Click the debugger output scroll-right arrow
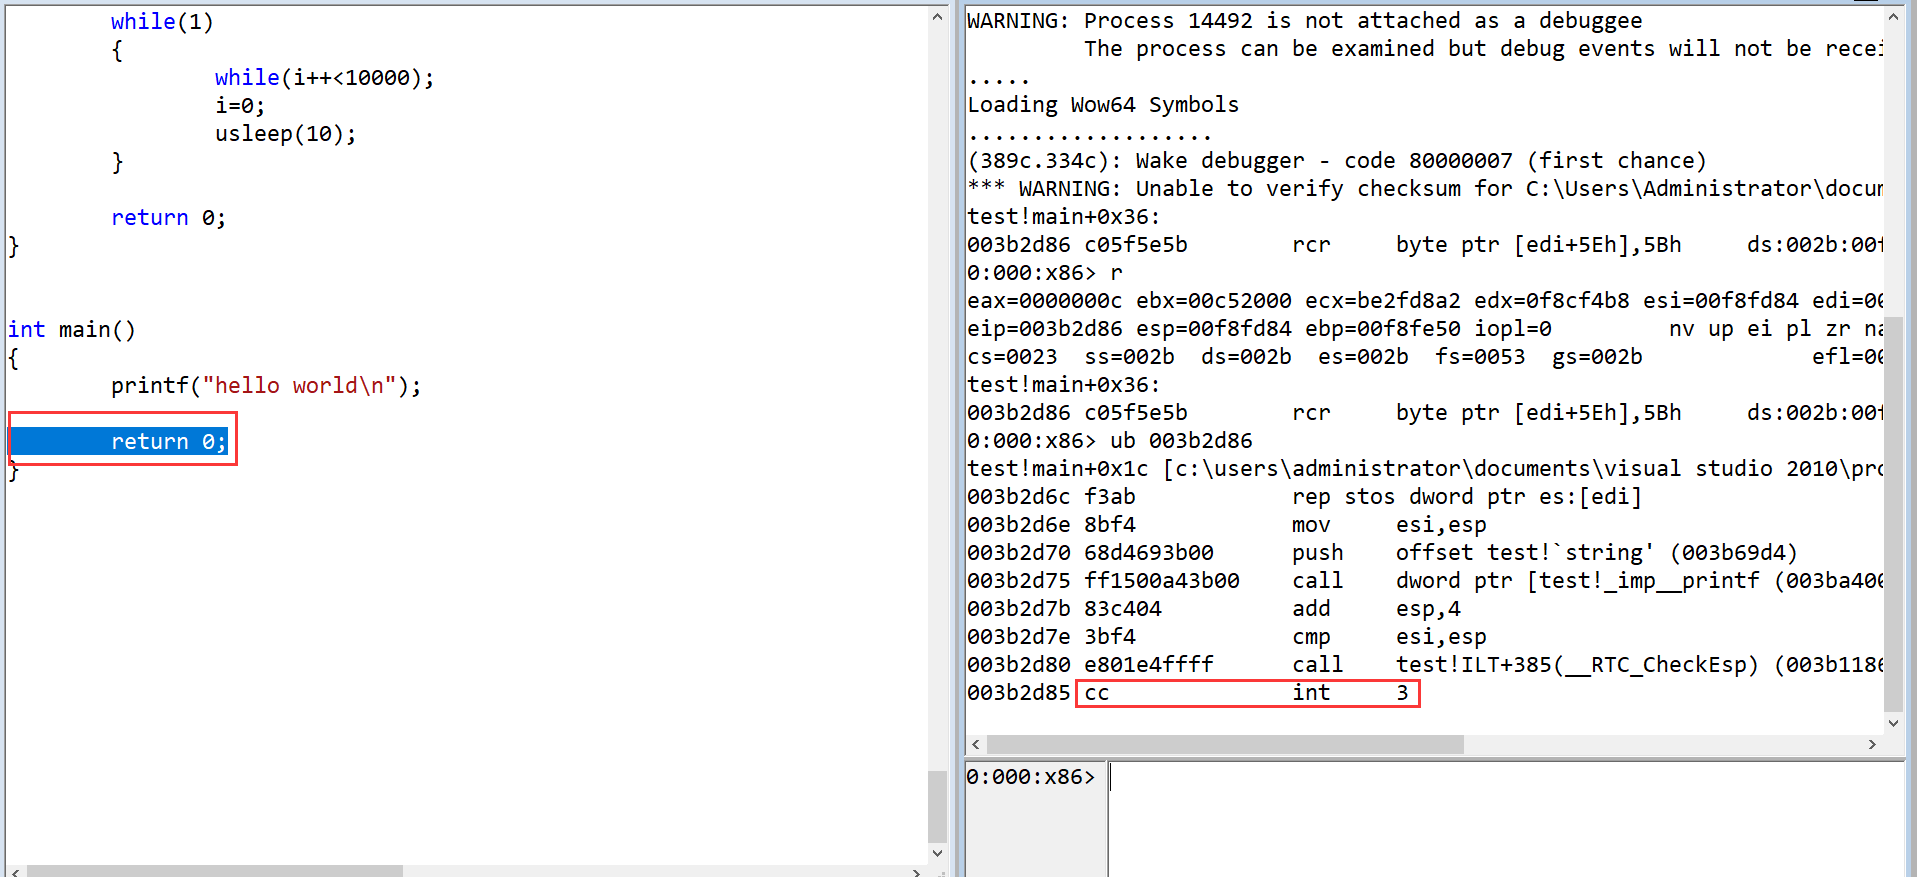 tap(1872, 745)
